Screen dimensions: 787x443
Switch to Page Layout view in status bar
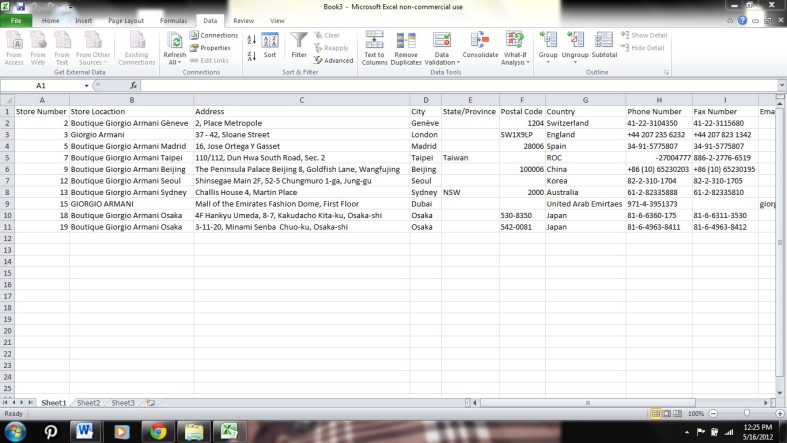coord(667,413)
